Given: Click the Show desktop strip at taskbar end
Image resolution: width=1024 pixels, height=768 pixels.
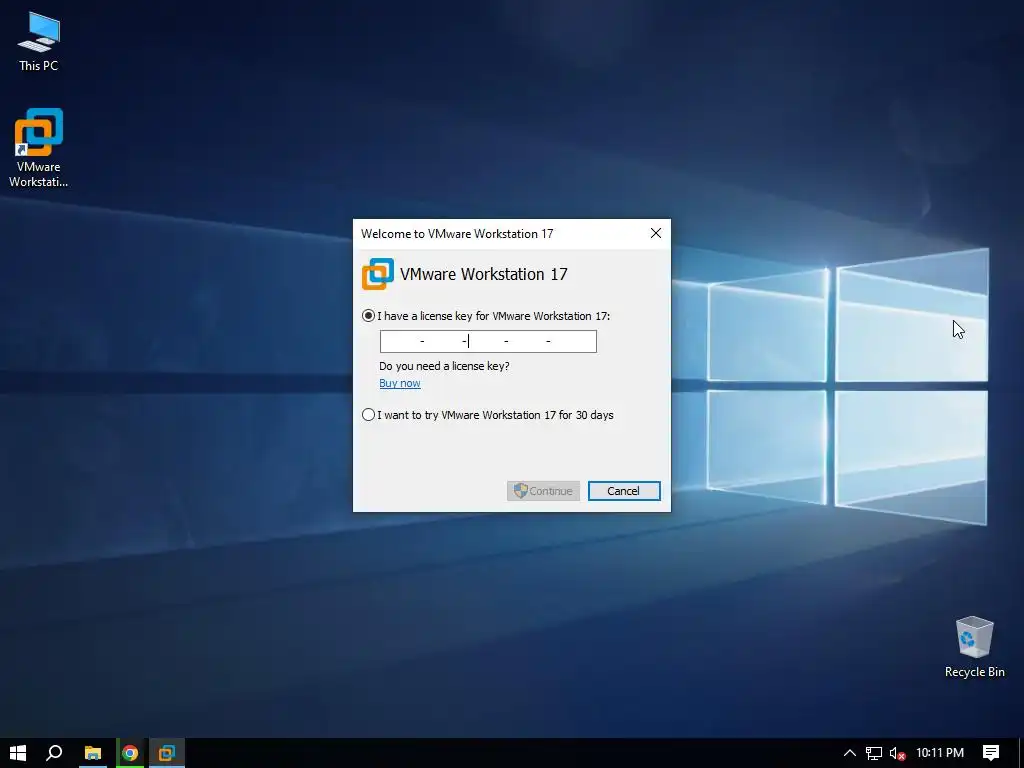Looking at the screenshot, I should tap(1021, 753).
